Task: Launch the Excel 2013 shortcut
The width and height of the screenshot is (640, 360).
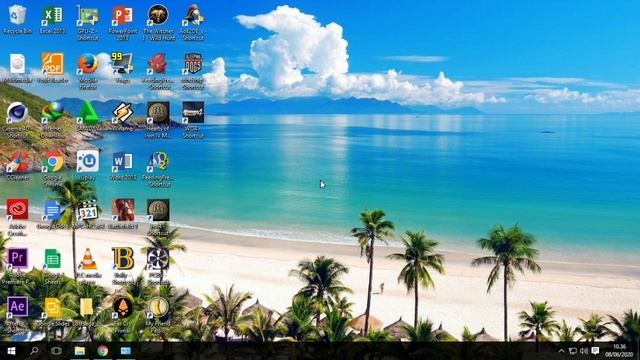Action: tap(52, 16)
